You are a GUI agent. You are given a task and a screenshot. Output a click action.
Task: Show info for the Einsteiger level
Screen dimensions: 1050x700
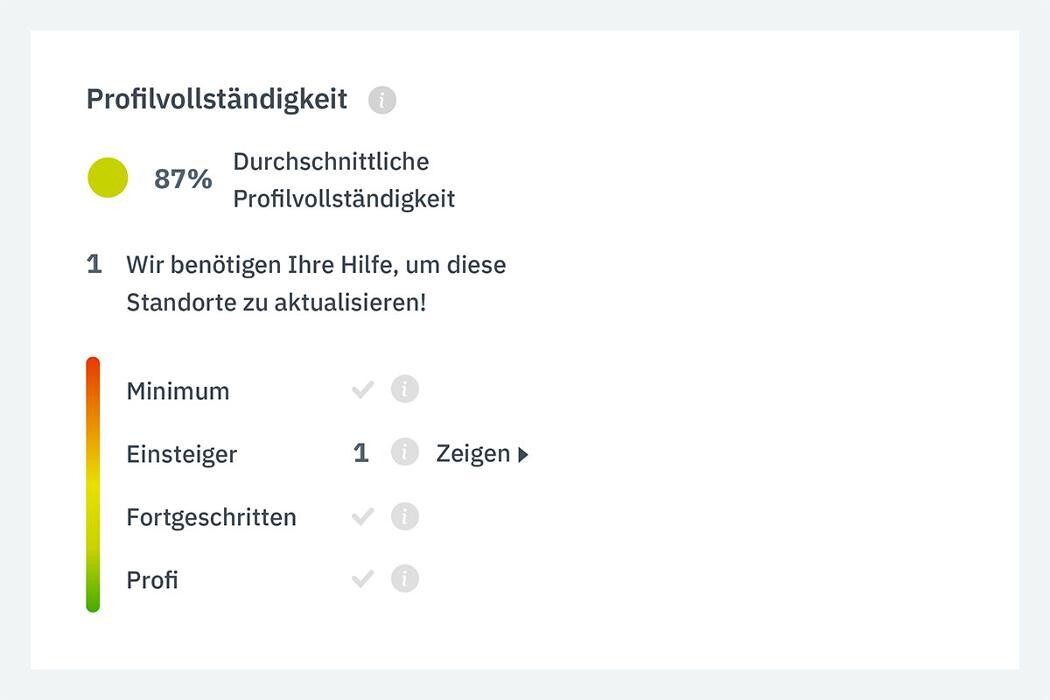coord(404,452)
